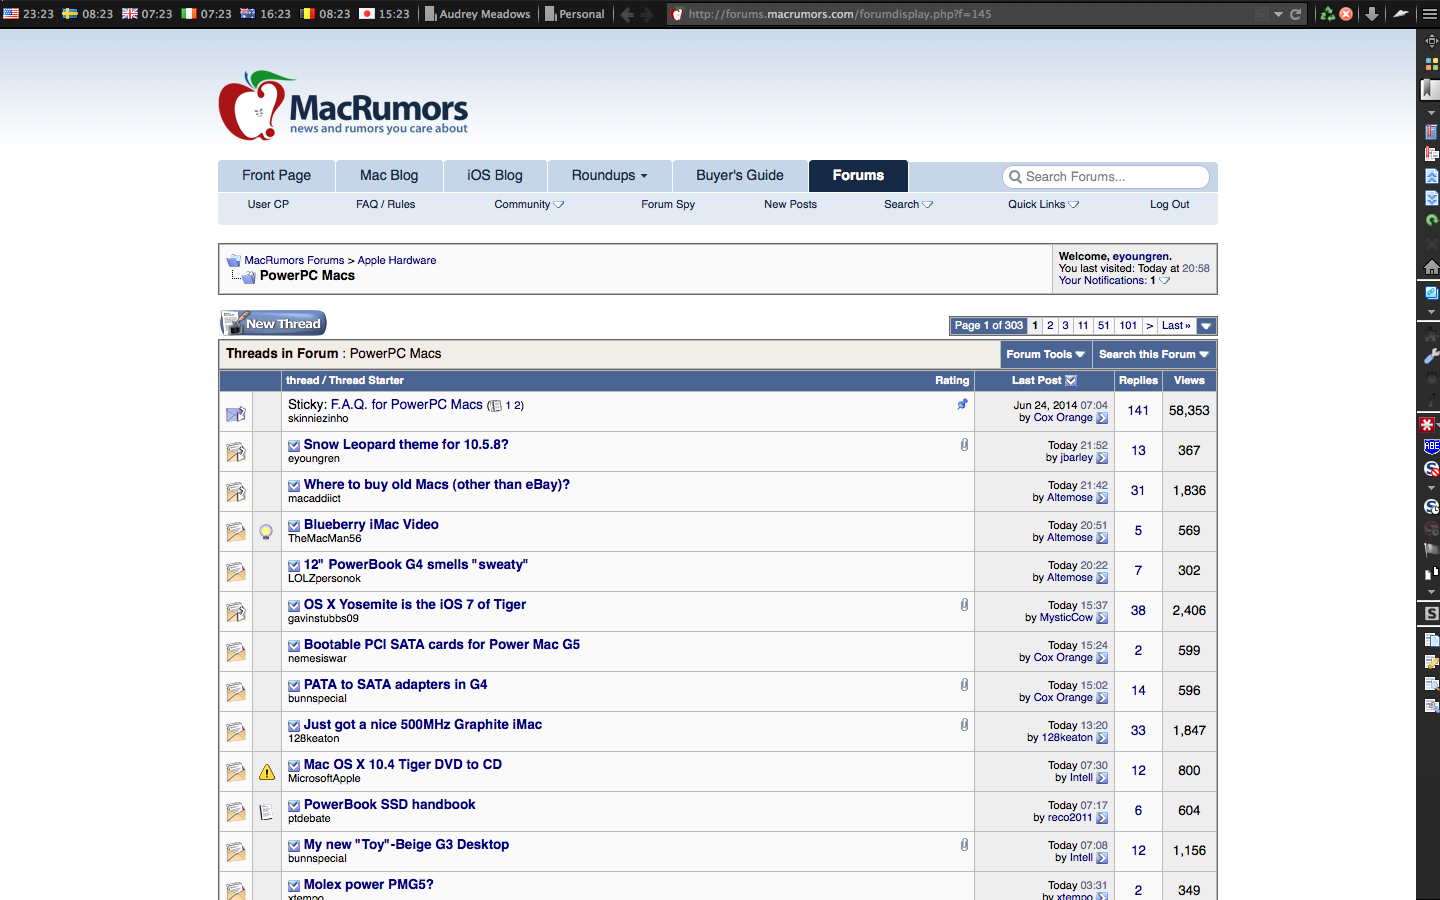
Task: Open downloads via the down-arrow toolbar icon
Action: 1372,14
